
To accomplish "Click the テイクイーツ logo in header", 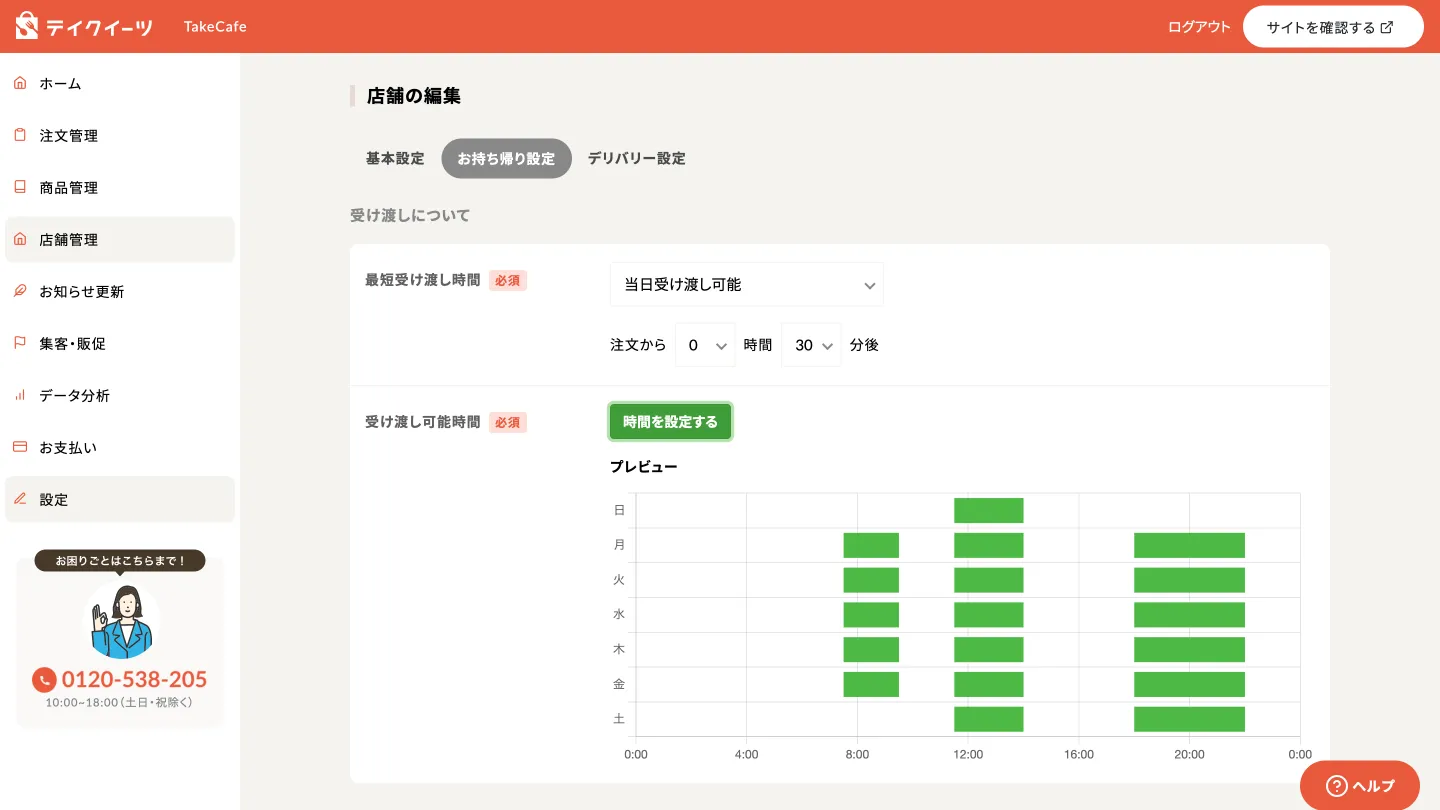I will point(85,26).
